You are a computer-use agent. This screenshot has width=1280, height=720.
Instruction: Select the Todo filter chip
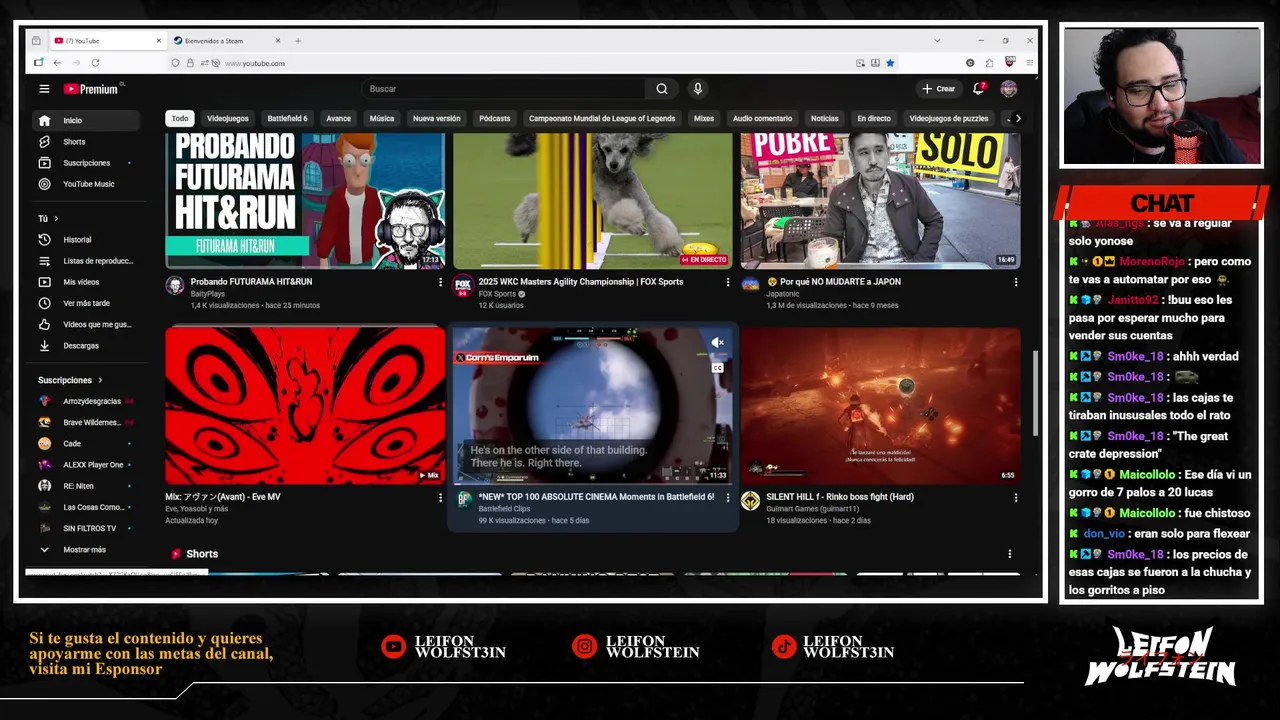click(179, 118)
